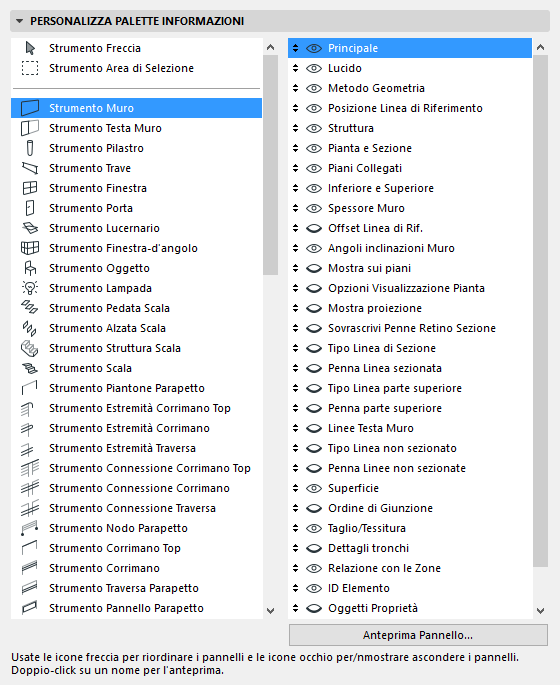Toggle eye for Superficie panel

(x=314, y=488)
